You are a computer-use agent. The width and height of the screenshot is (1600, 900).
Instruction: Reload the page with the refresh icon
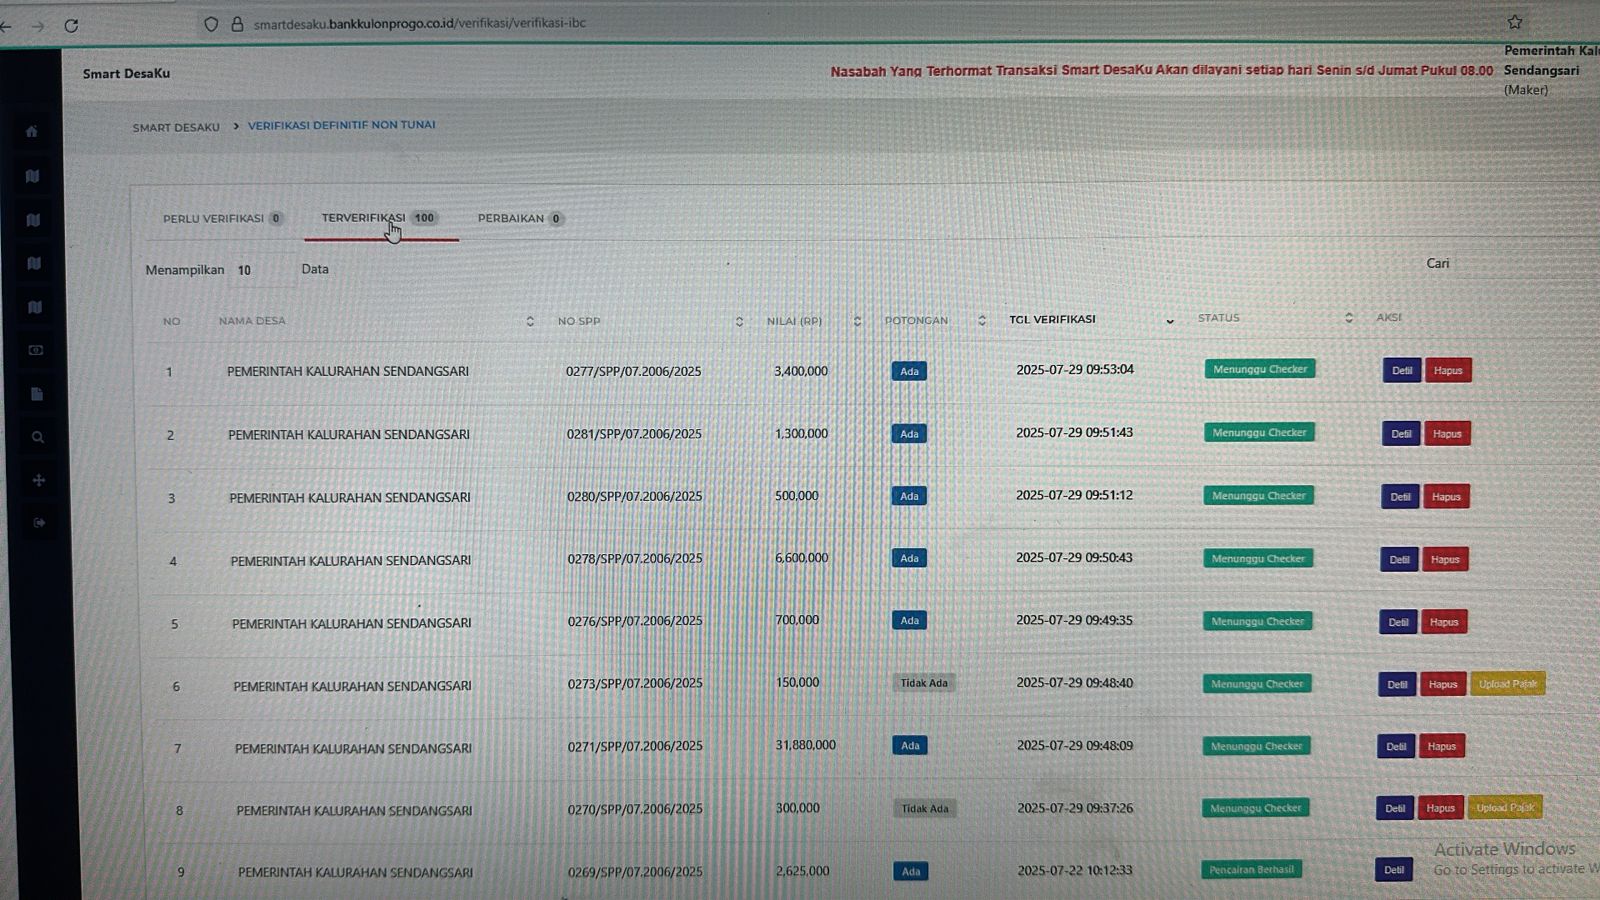pyautogui.click(x=71, y=25)
